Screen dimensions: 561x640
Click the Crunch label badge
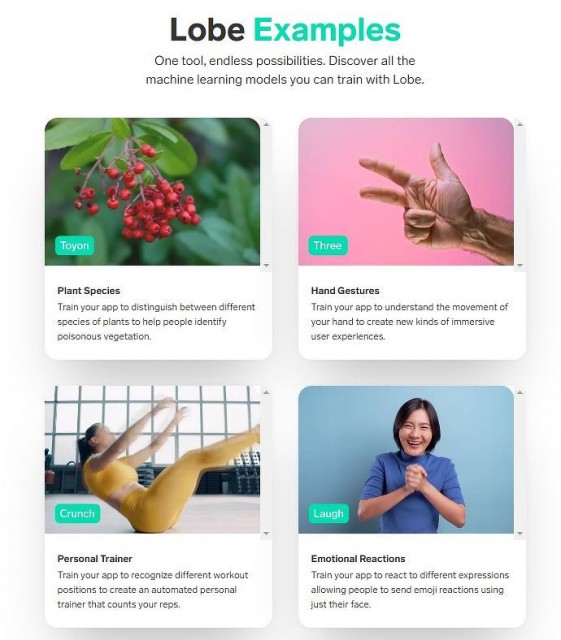pos(77,513)
